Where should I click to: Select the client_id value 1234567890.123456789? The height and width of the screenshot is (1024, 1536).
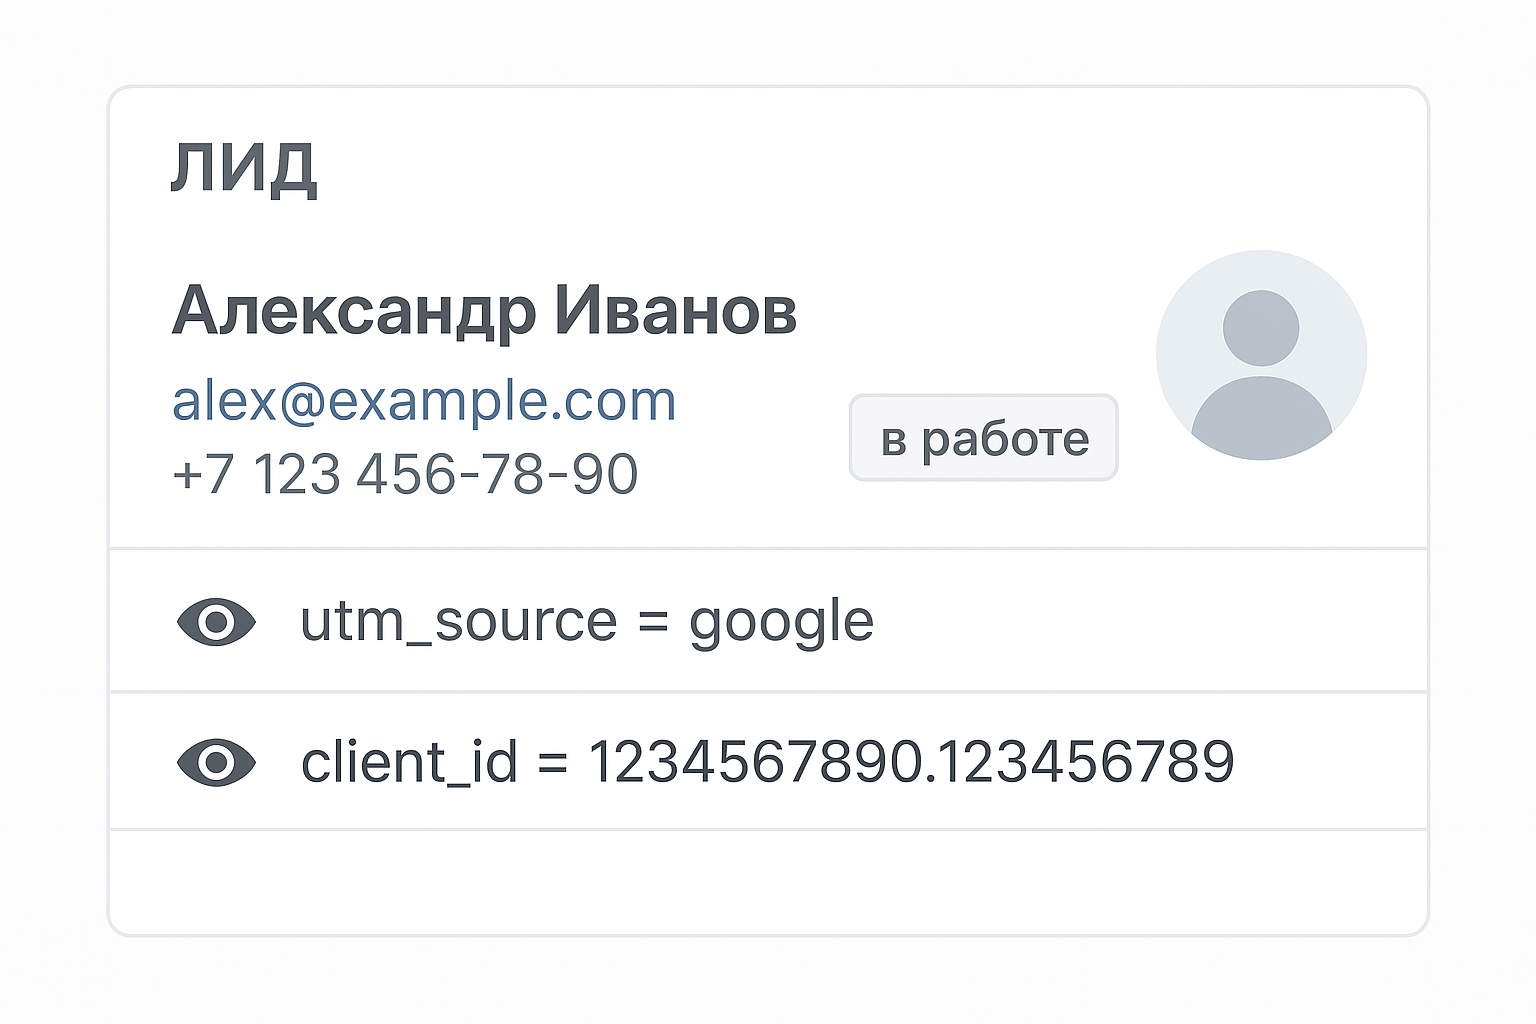coord(910,762)
